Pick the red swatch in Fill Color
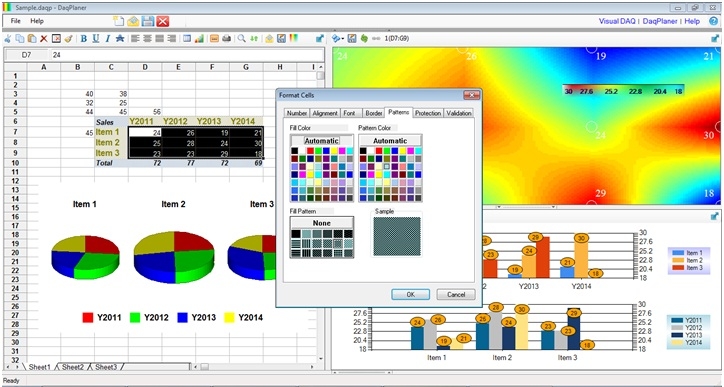724x387 pixels. 310,151
